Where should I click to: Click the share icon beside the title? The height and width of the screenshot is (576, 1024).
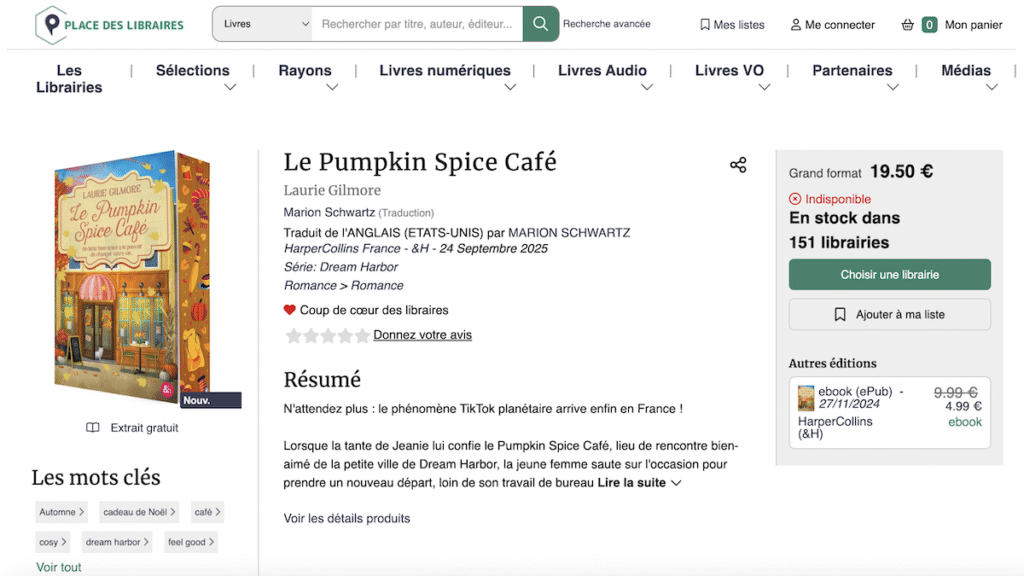coord(738,165)
